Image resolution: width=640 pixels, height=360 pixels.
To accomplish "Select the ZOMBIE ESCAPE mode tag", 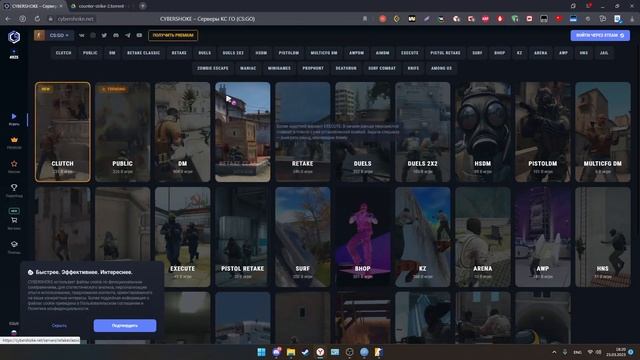I will tap(213, 68).
